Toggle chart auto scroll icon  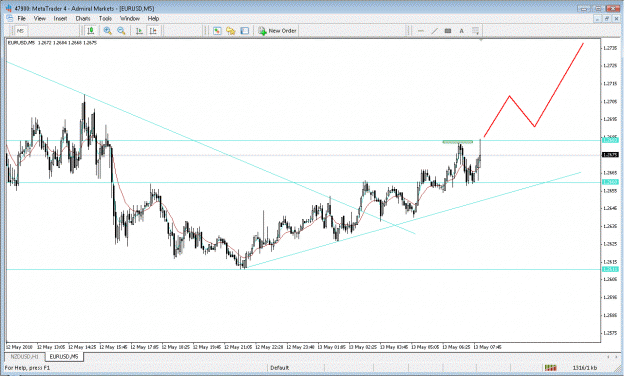[139, 31]
